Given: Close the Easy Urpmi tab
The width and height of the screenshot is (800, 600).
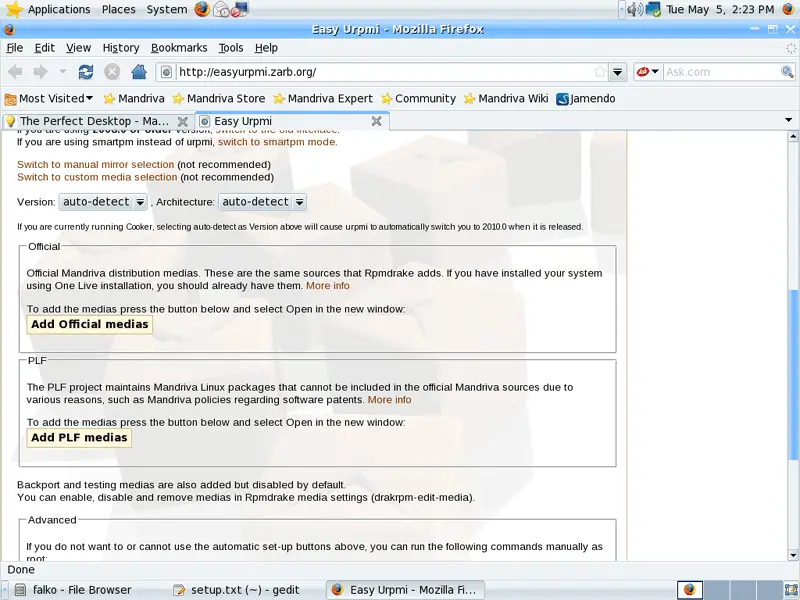Looking at the screenshot, I should (x=377, y=121).
